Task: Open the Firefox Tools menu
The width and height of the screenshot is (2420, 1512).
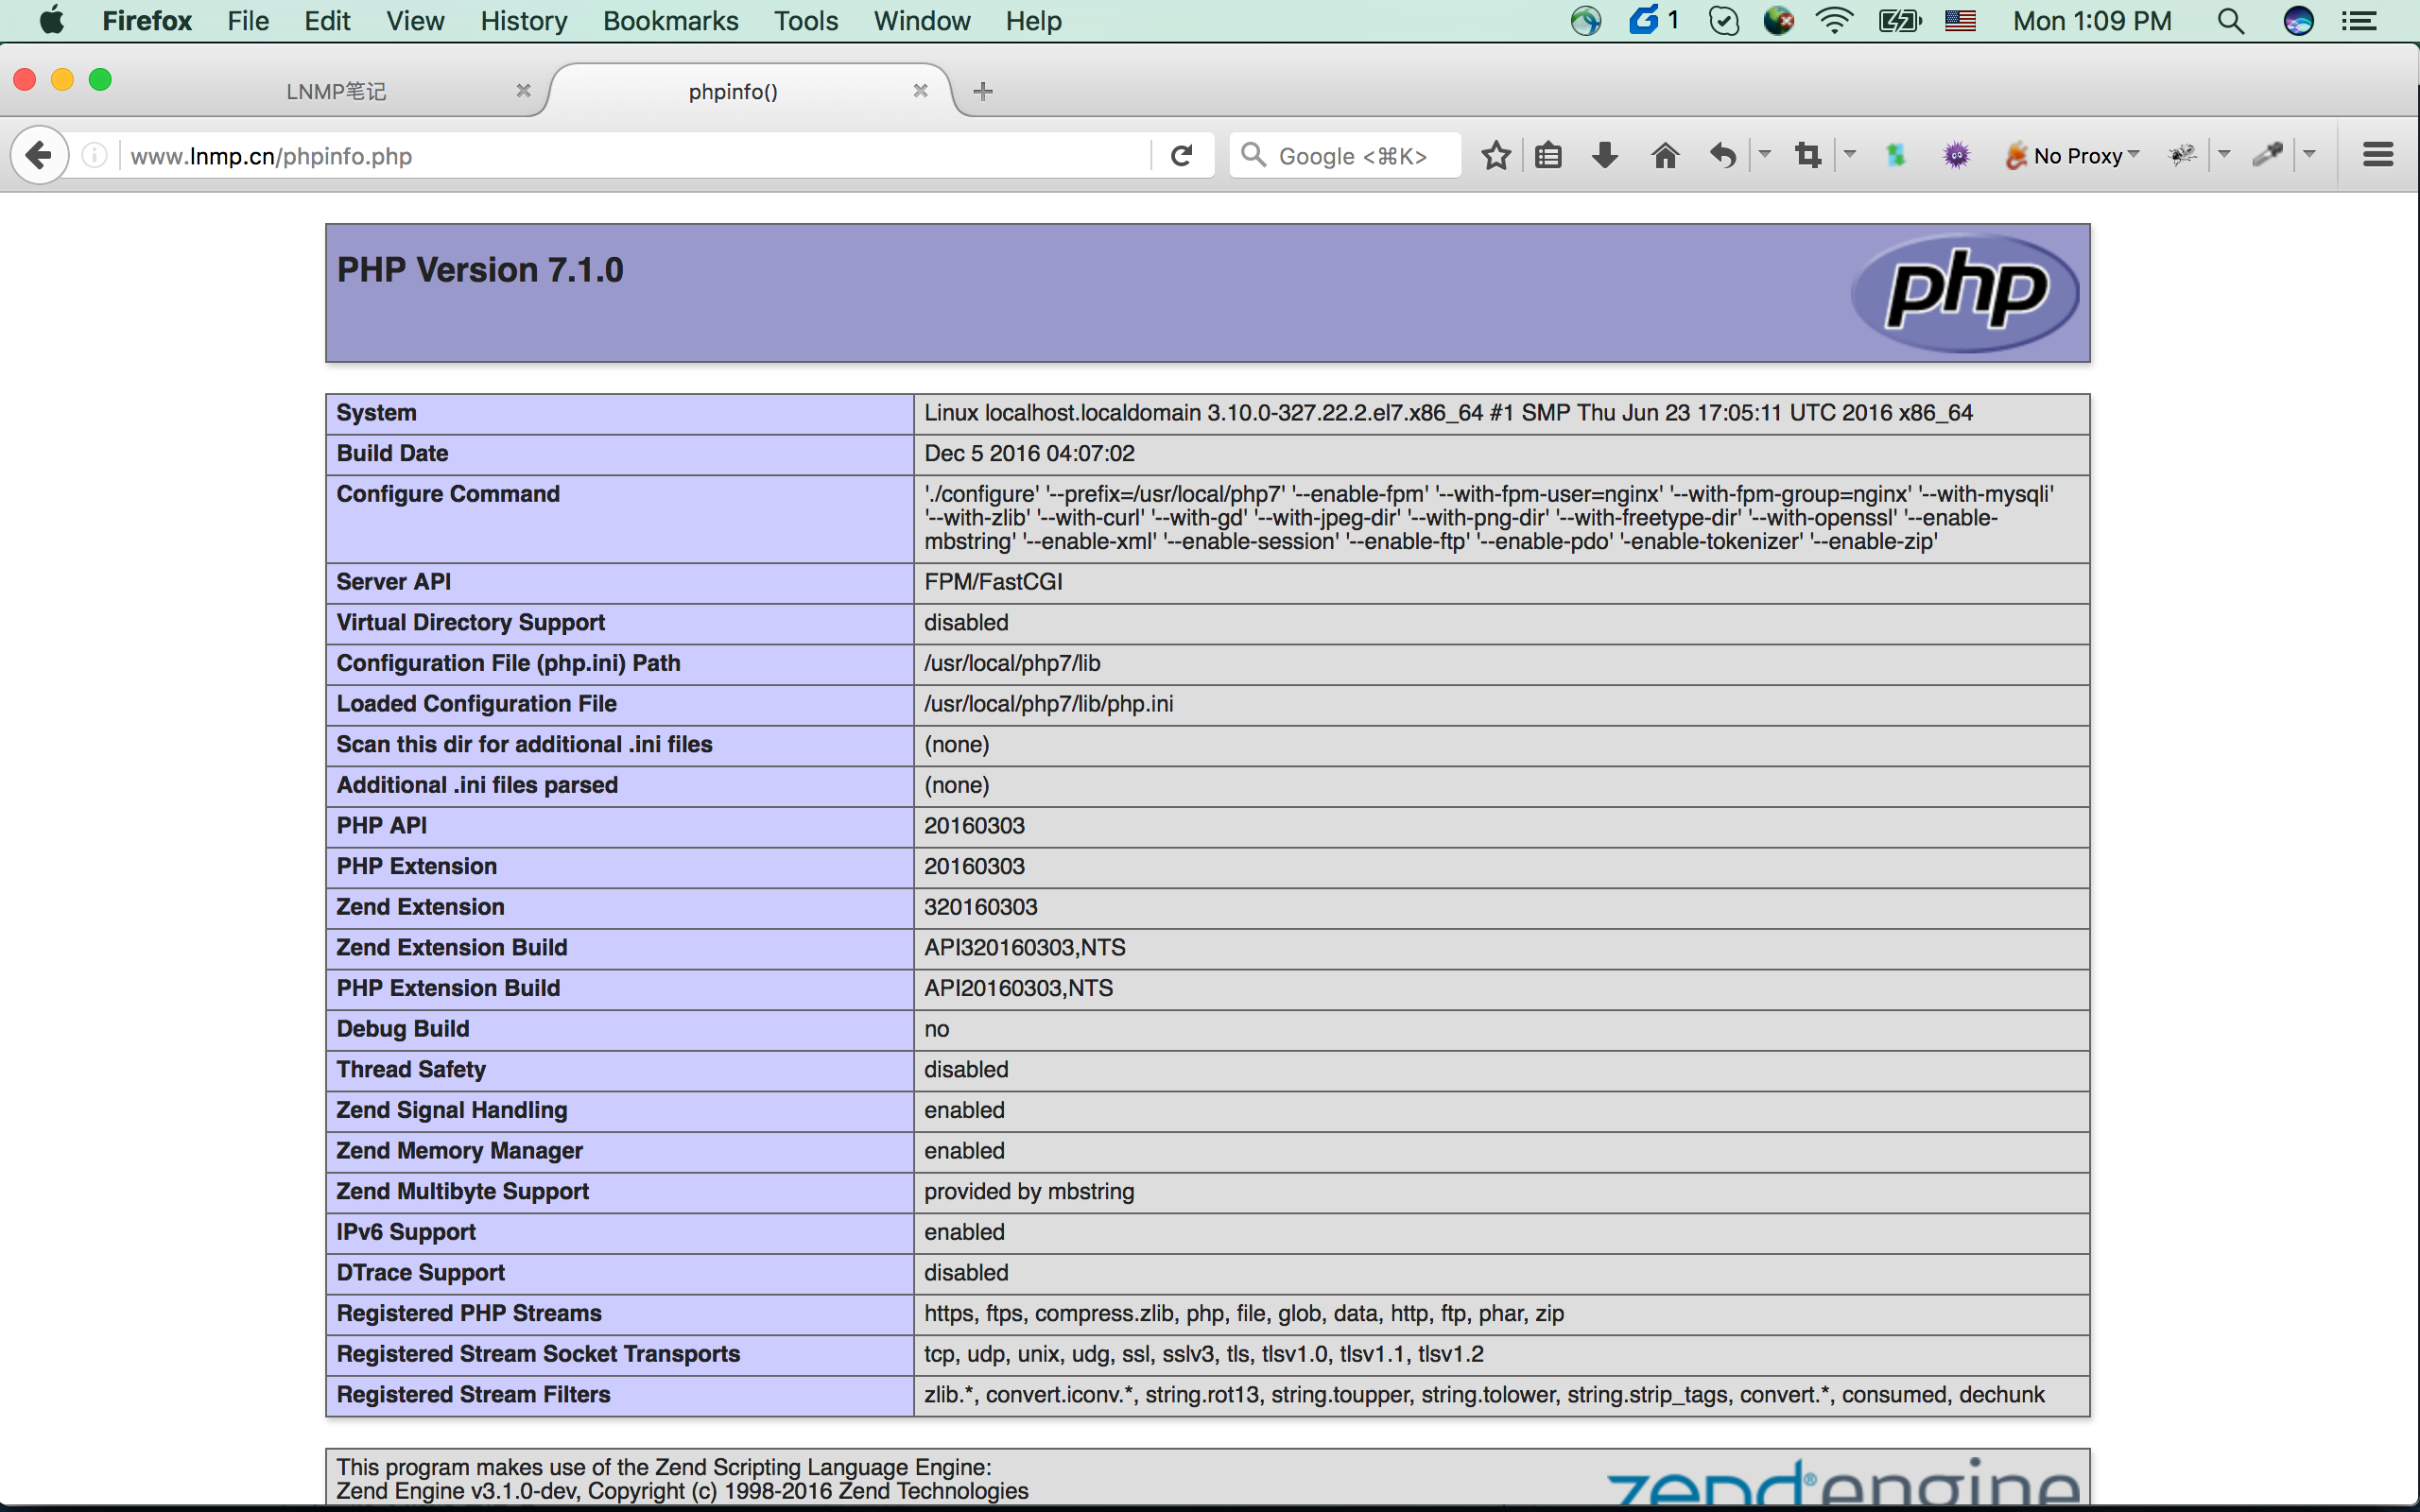Action: point(804,21)
